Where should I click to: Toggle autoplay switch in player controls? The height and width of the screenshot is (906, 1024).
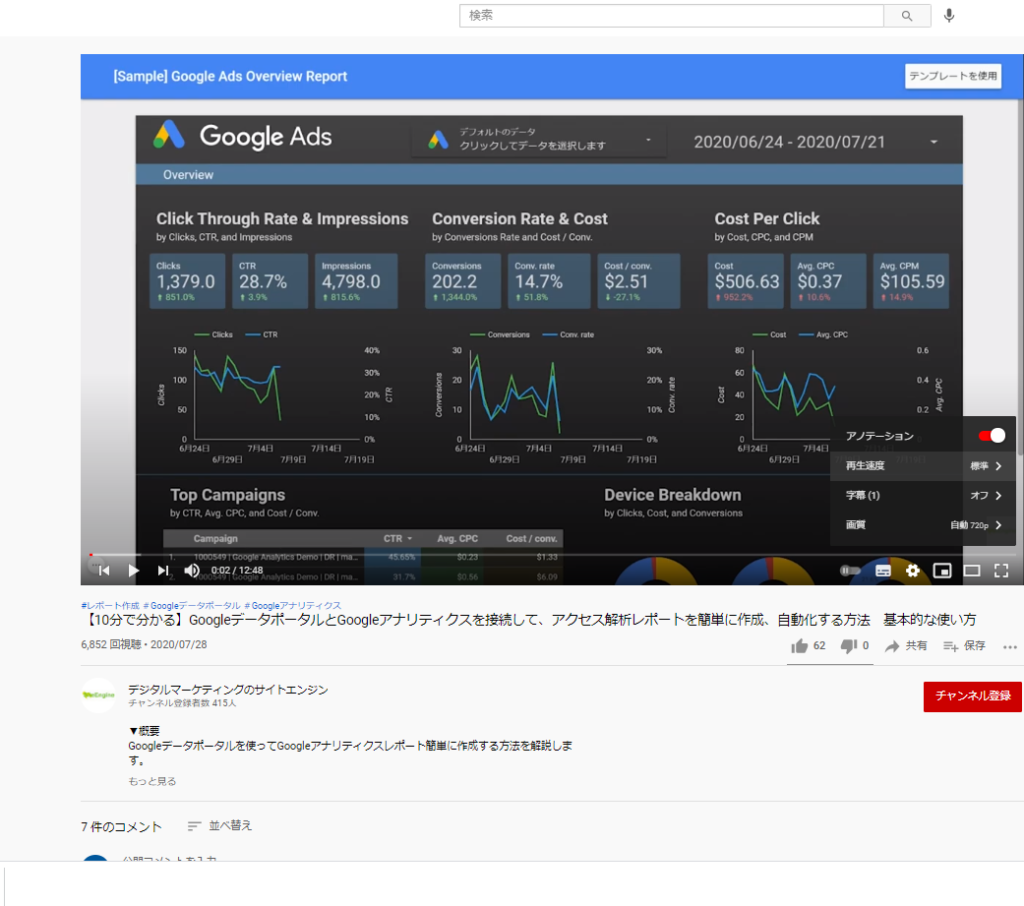click(x=850, y=570)
